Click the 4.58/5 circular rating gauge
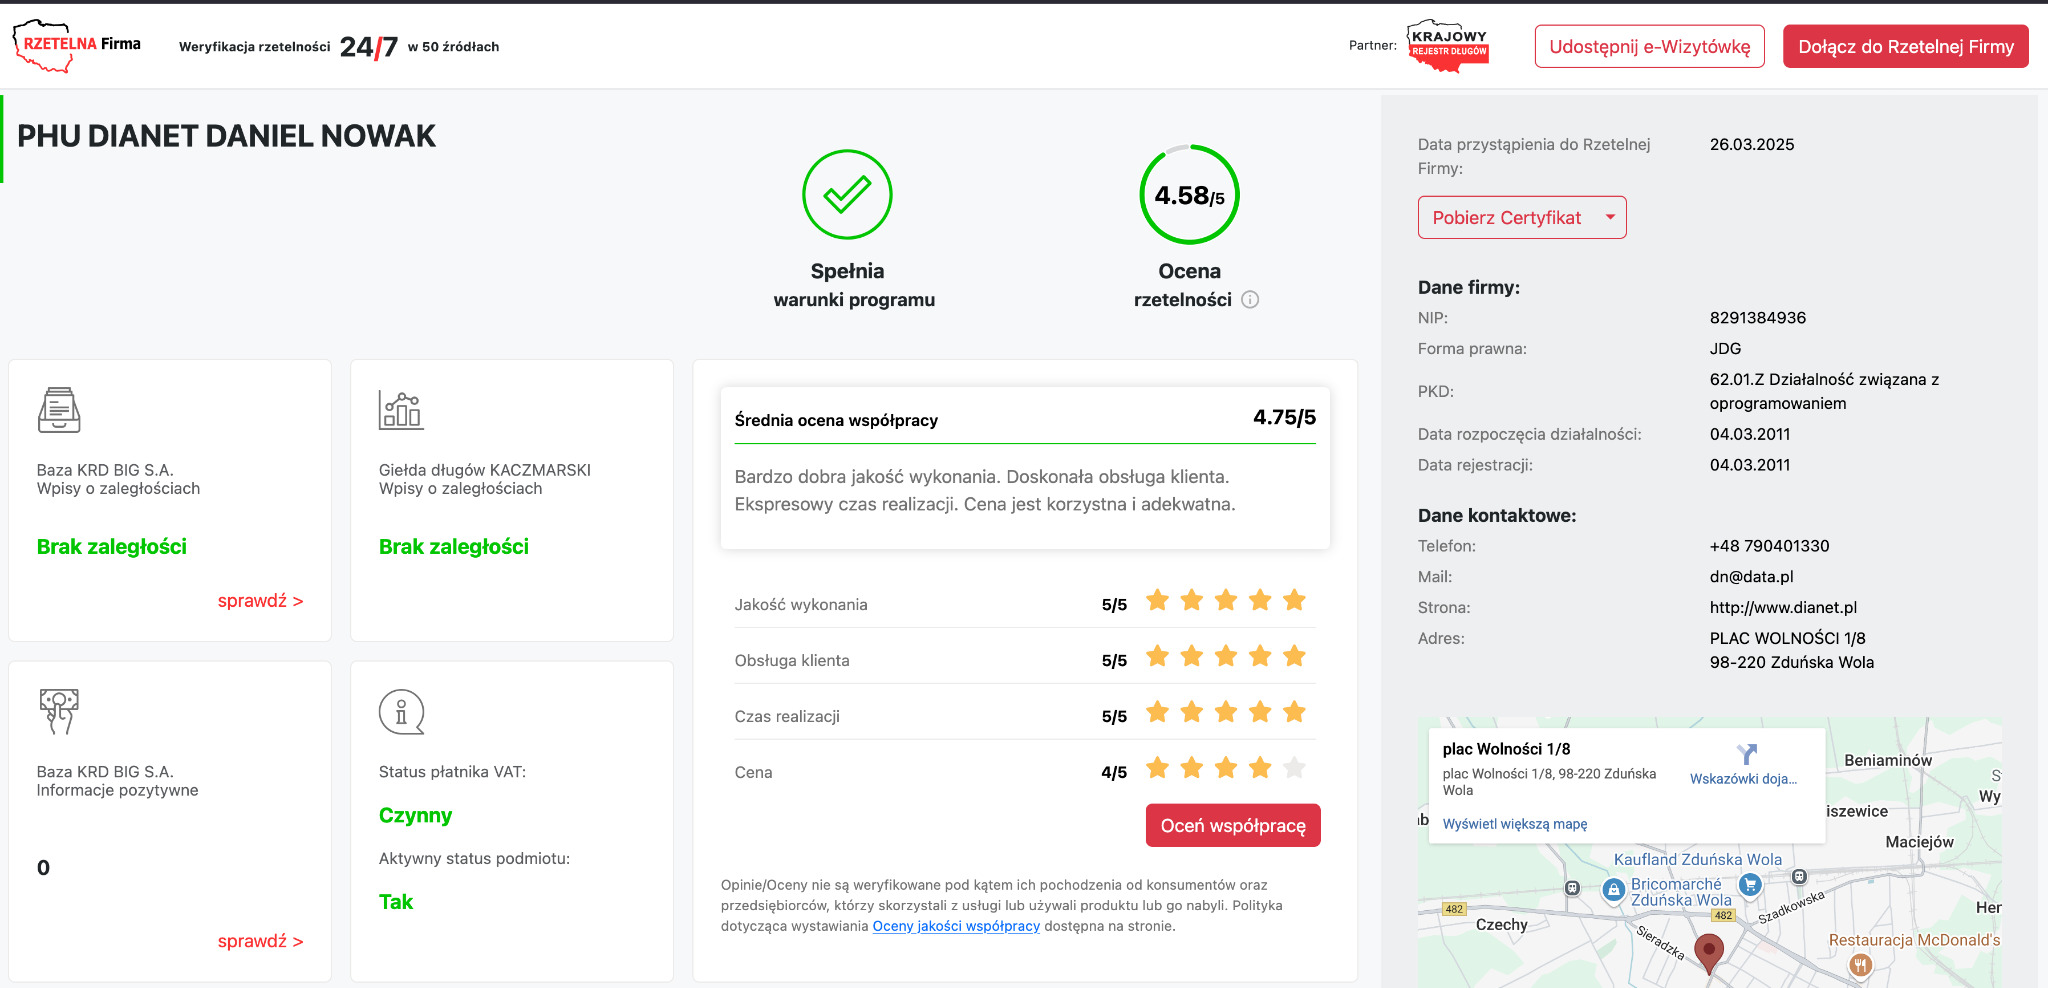Screen dimensions: 2048x988 (1189, 195)
